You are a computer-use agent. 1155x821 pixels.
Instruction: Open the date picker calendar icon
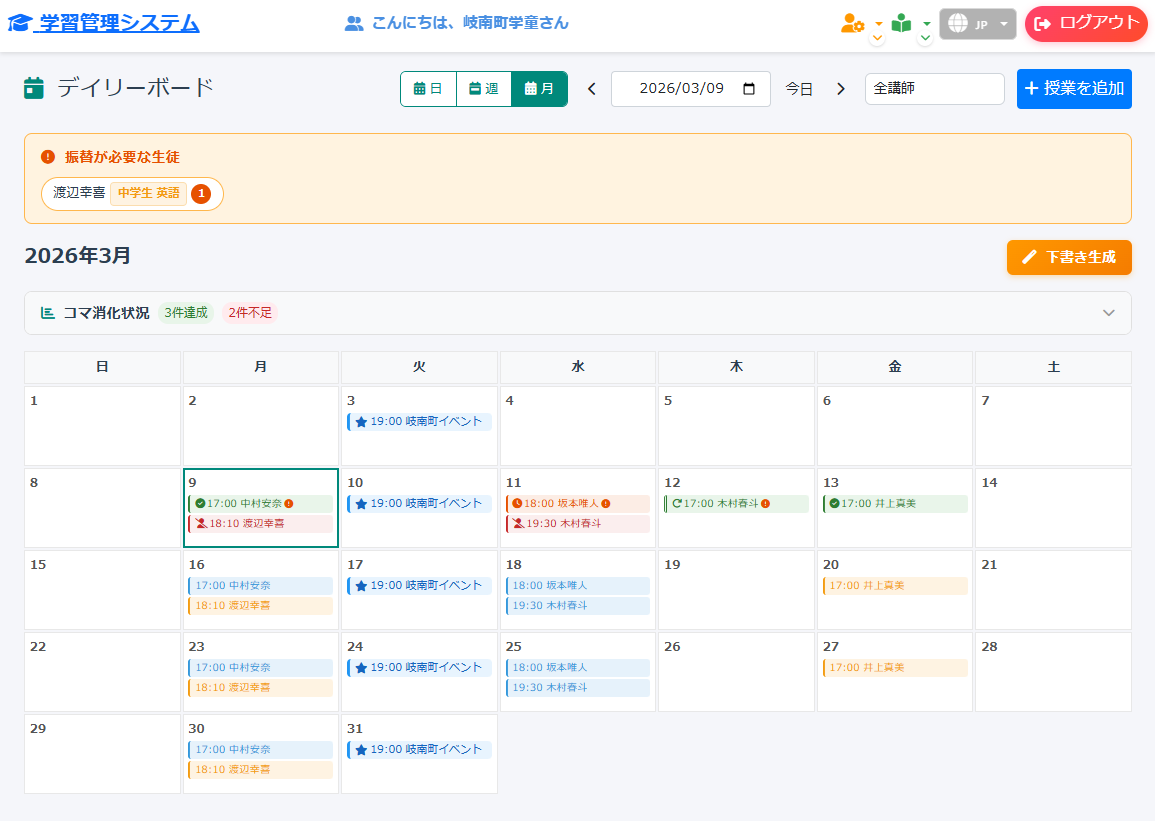(749, 89)
